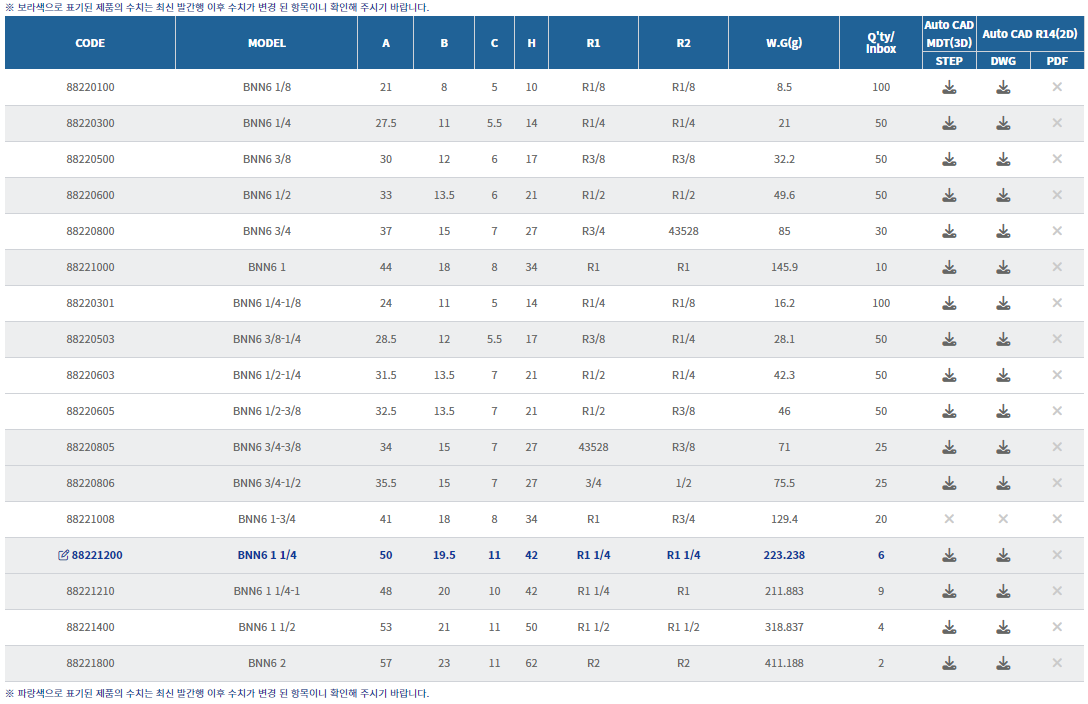The width and height of the screenshot is (1088, 704).
Task: Click edit icon beside code 88221200
Action: coord(64,555)
